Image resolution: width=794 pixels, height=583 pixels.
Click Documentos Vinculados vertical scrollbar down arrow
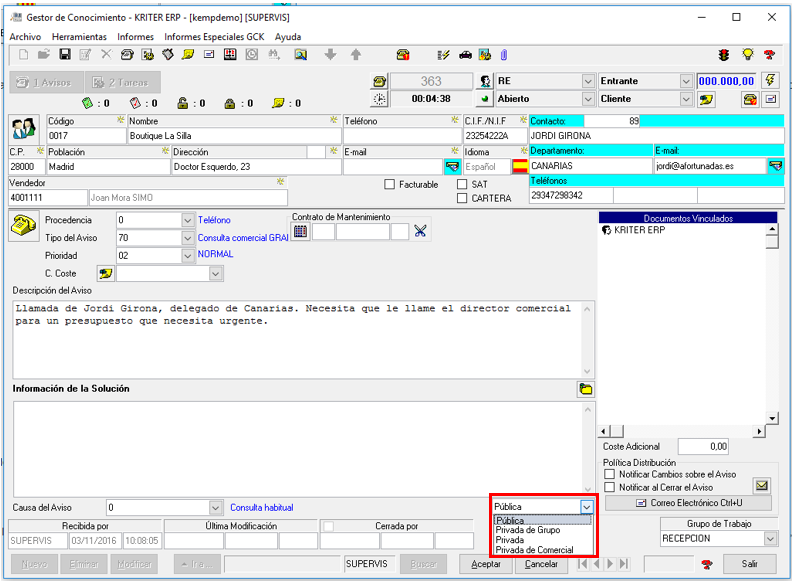click(x=772, y=418)
